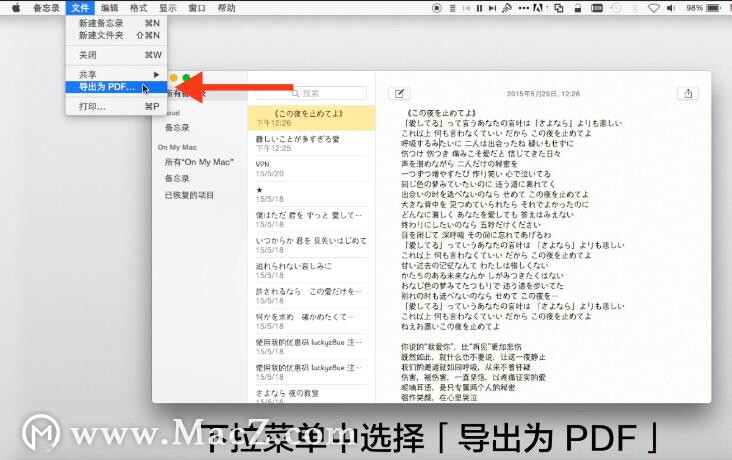Click the yellow minimize window button
Screen dimensions: 732x460
tap(174, 78)
